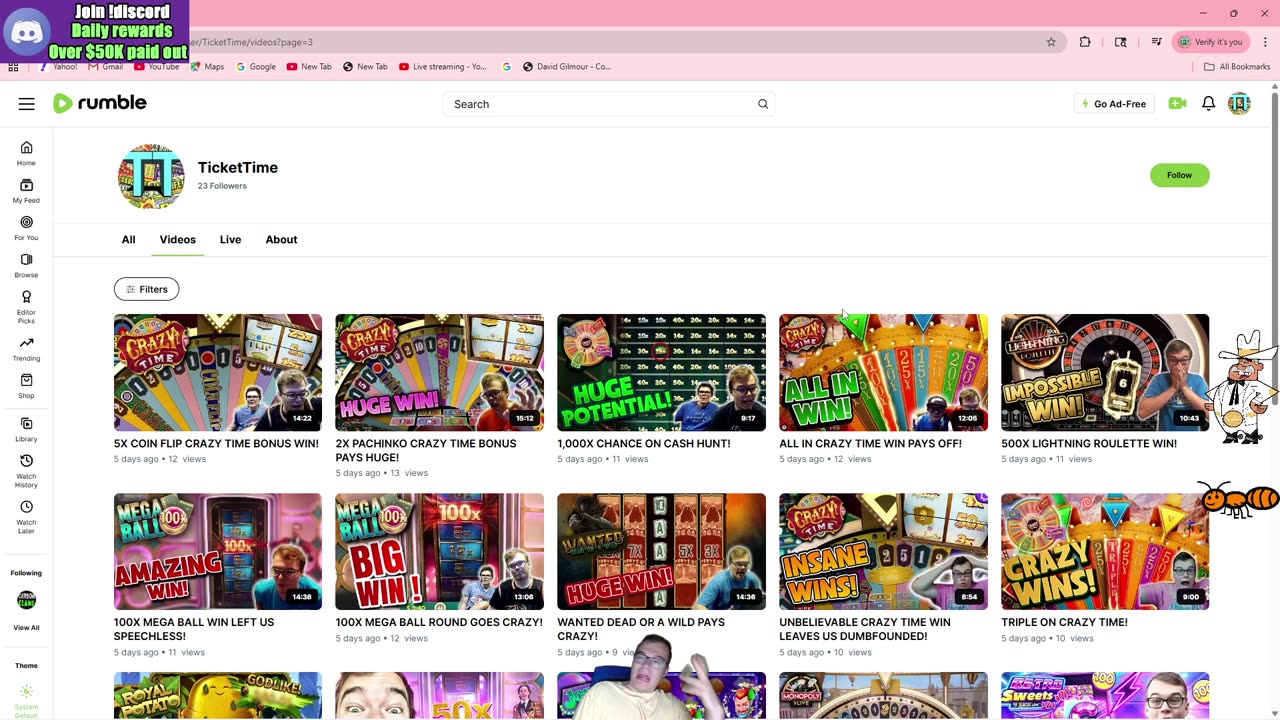Viewport: 1280px width, 720px height.
Task: Open Royal Potato Godlike thumbnail
Action: click(217, 695)
